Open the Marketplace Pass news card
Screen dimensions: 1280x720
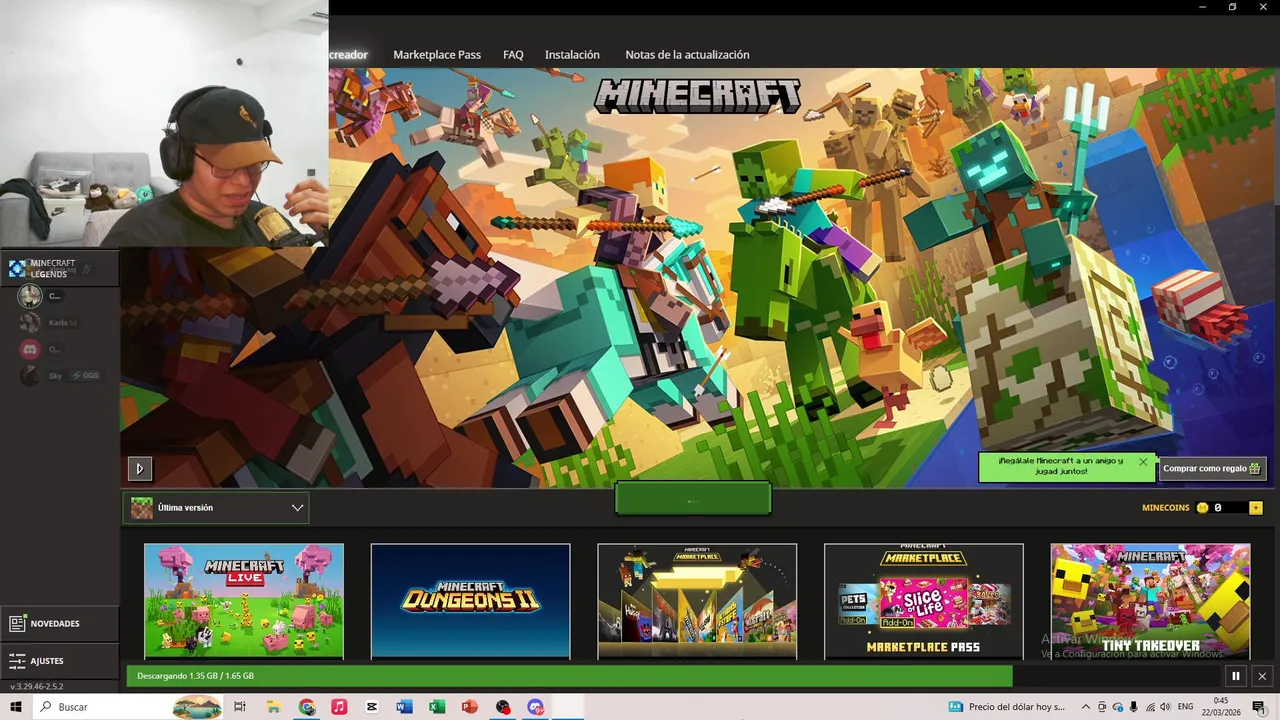pos(923,601)
